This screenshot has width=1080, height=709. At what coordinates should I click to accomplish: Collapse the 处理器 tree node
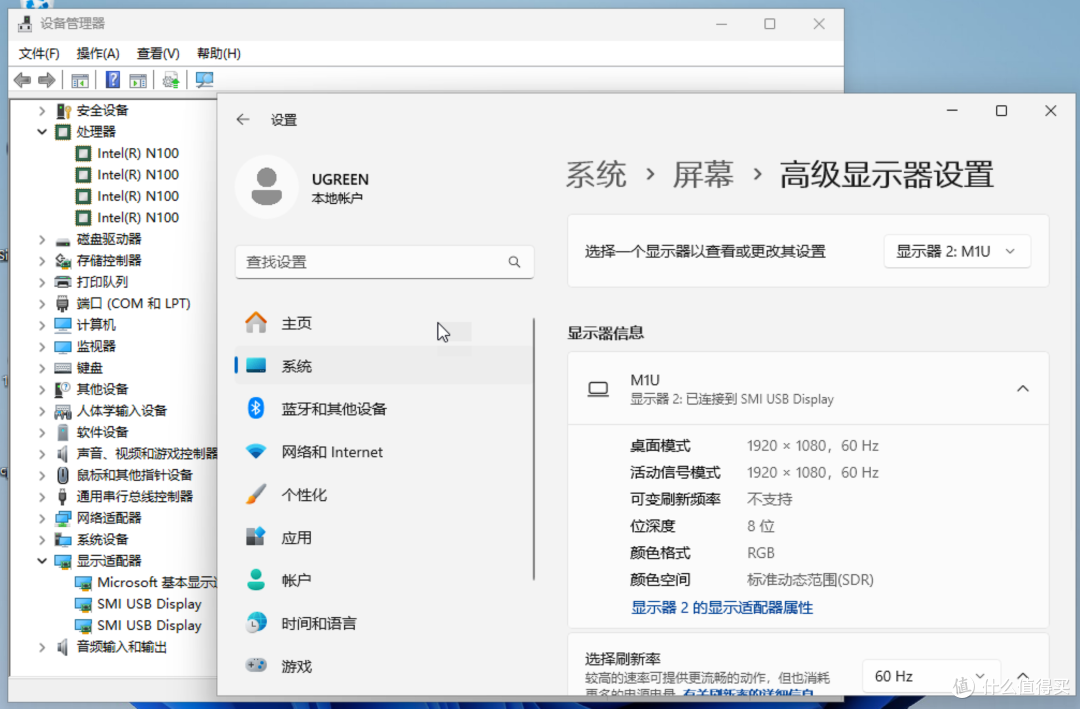point(42,132)
